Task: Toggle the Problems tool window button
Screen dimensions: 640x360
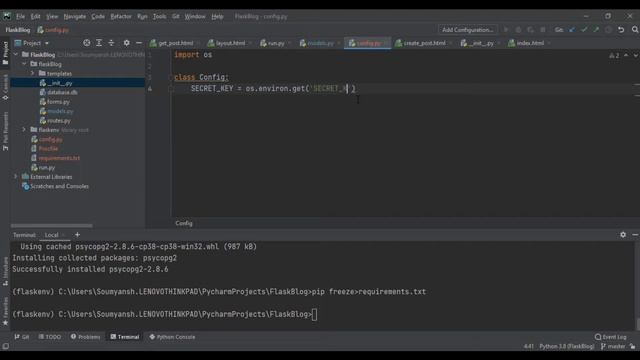Action: click(x=85, y=337)
